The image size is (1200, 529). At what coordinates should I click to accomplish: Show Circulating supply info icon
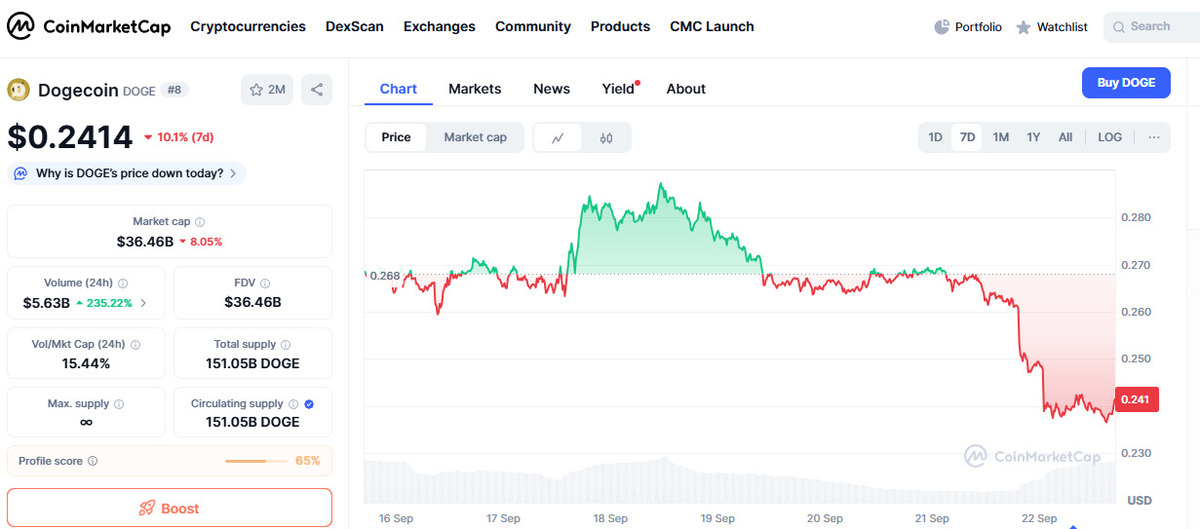[293, 404]
